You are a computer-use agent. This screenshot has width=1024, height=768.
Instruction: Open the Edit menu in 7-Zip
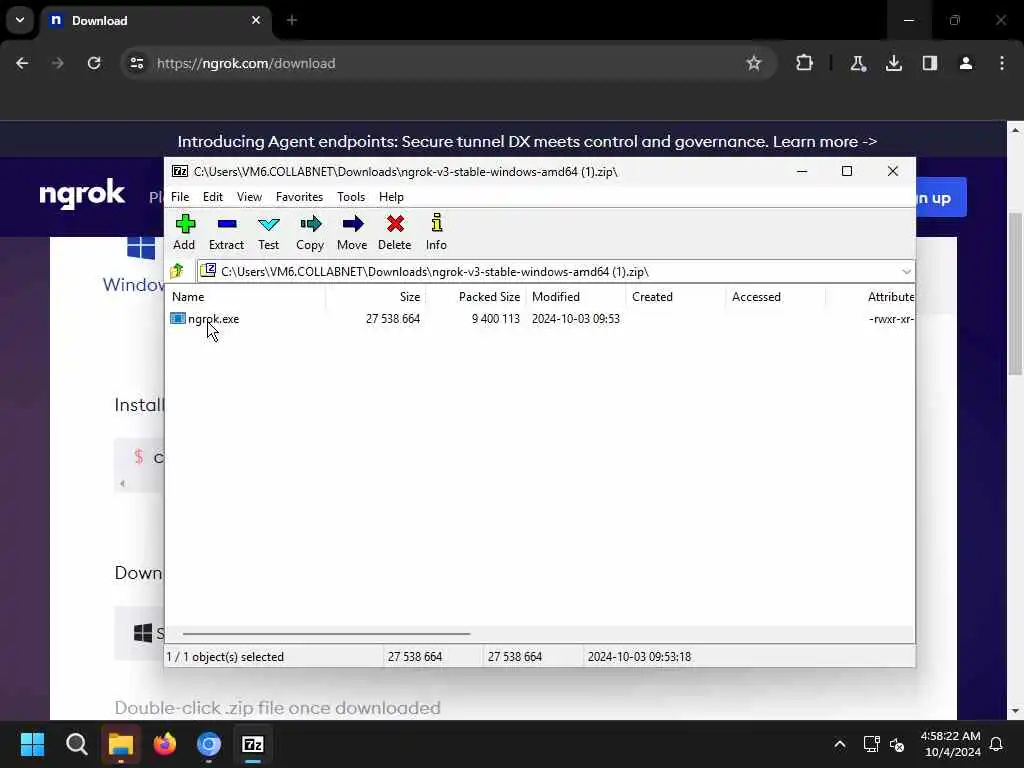point(212,197)
